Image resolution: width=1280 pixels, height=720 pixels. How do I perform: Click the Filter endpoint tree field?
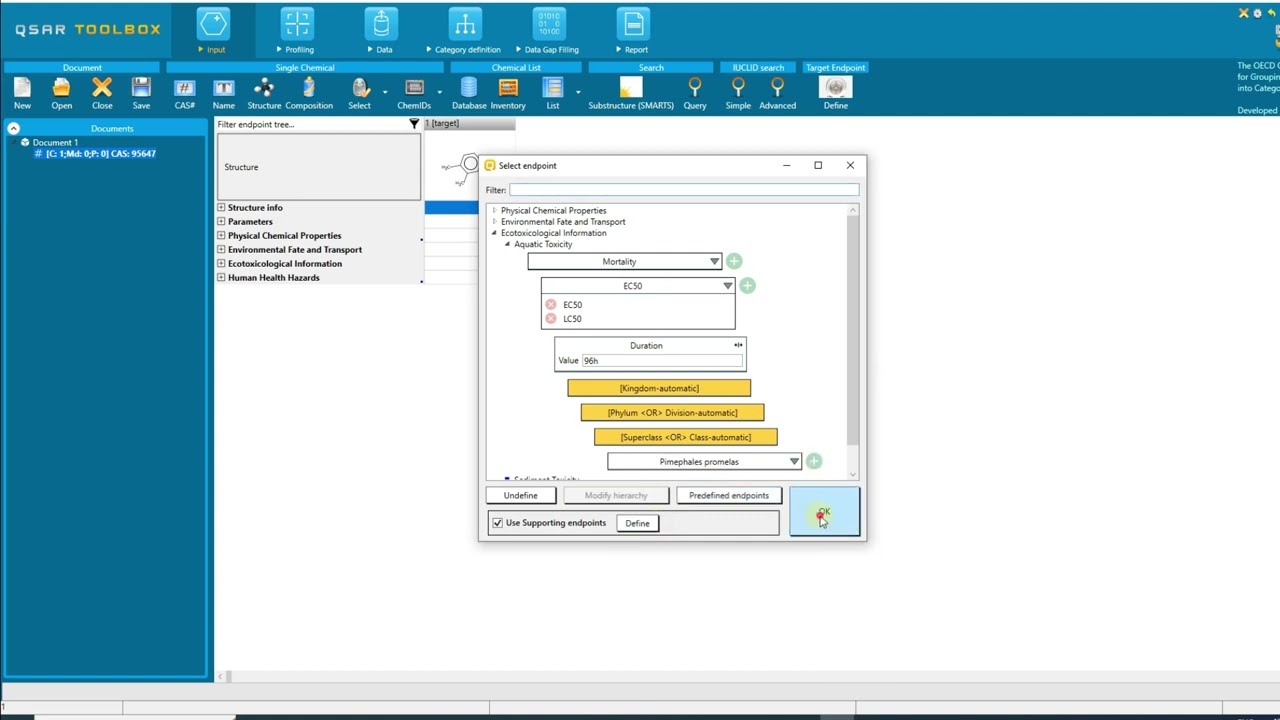311,124
